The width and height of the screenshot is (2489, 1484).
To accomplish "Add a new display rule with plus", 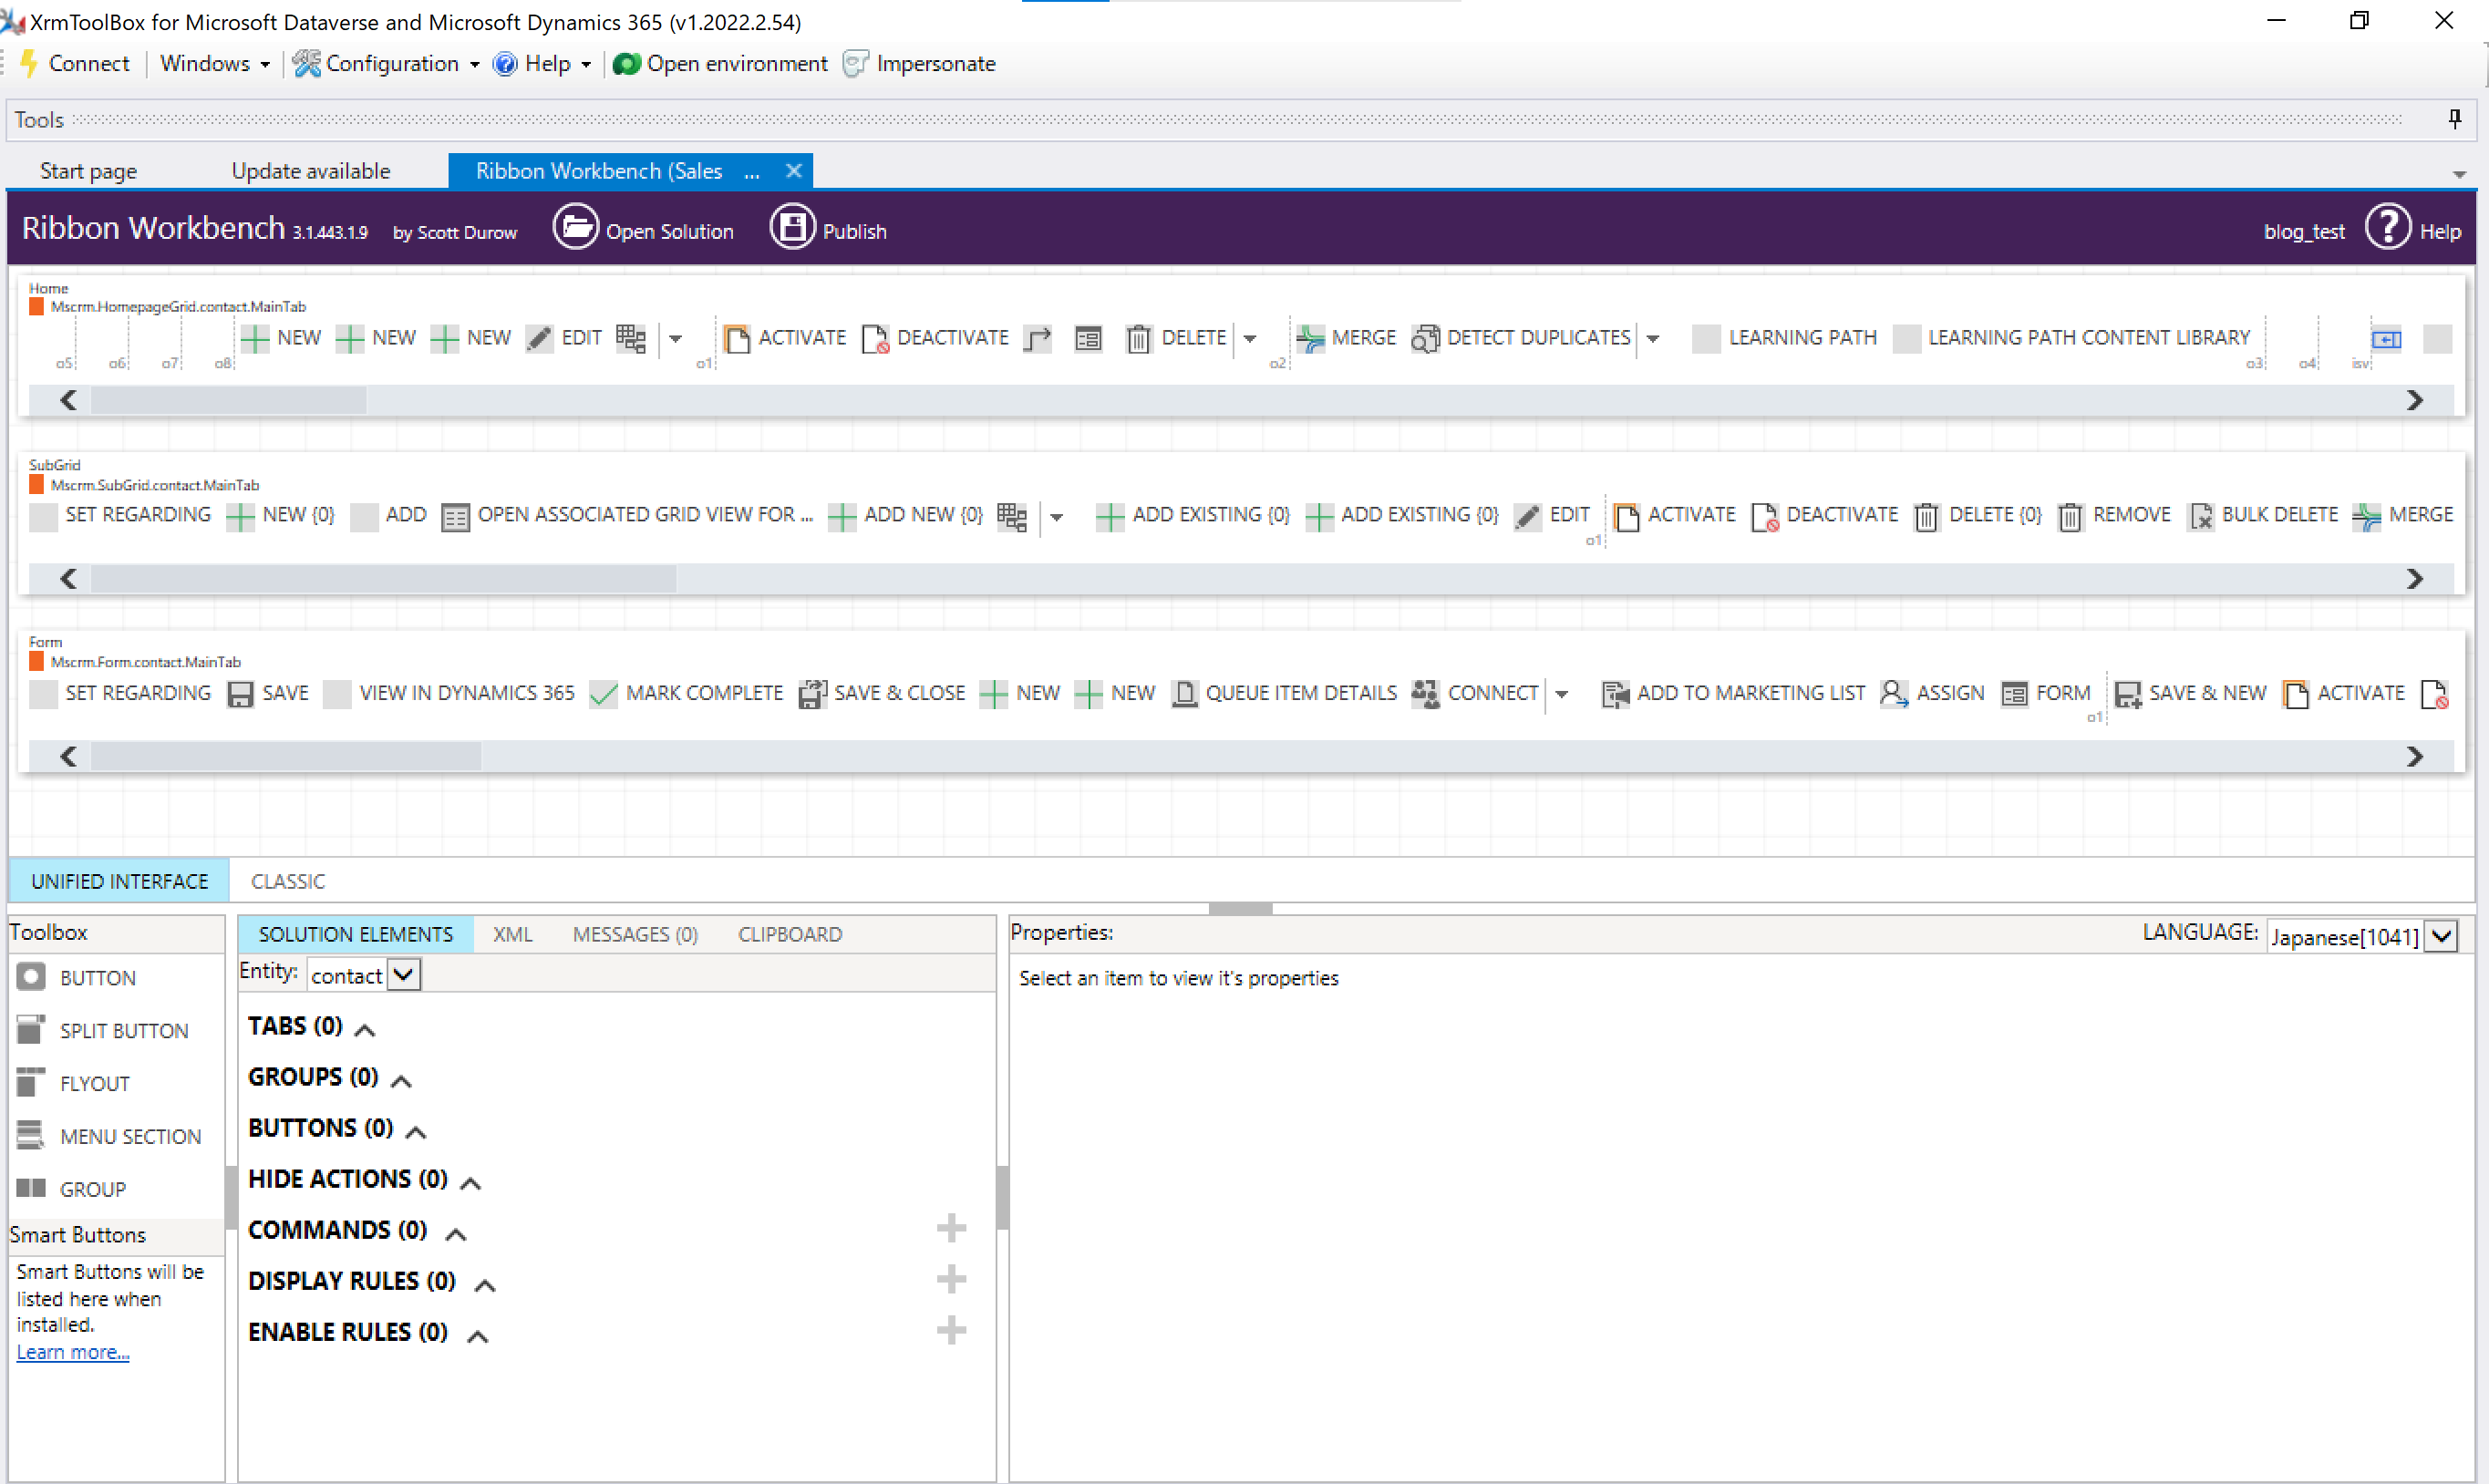I will (x=951, y=1279).
